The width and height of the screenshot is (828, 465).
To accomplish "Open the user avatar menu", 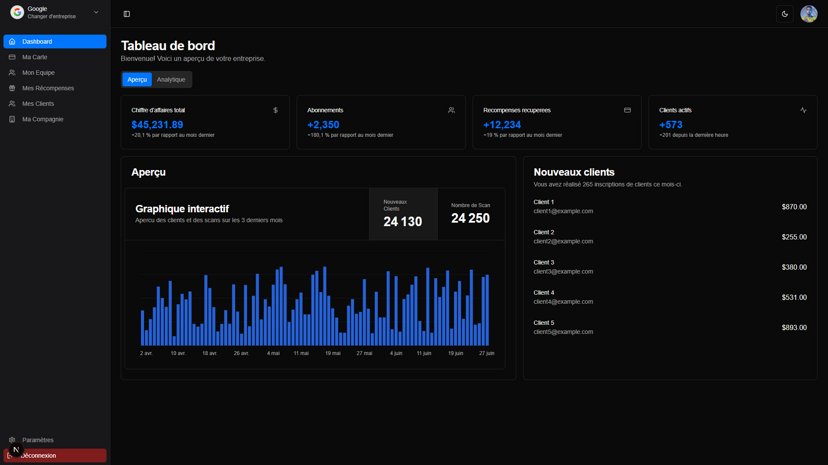I will [x=808, y=14].
